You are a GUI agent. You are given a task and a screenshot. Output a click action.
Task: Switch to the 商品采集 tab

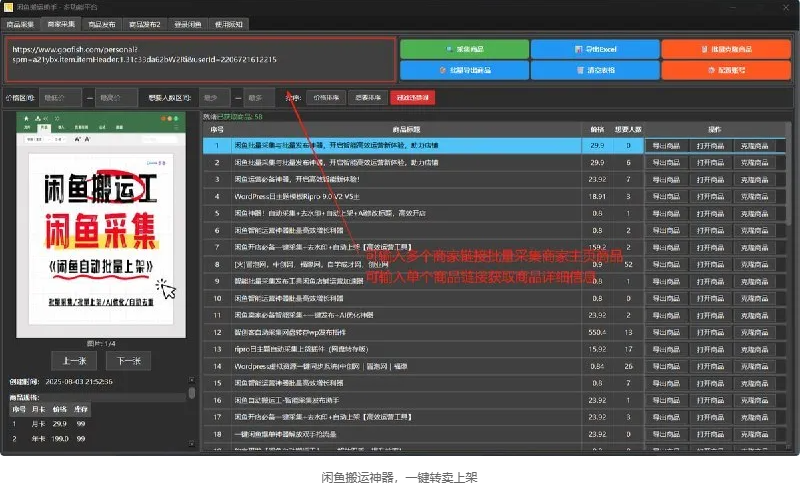(20, 24)
